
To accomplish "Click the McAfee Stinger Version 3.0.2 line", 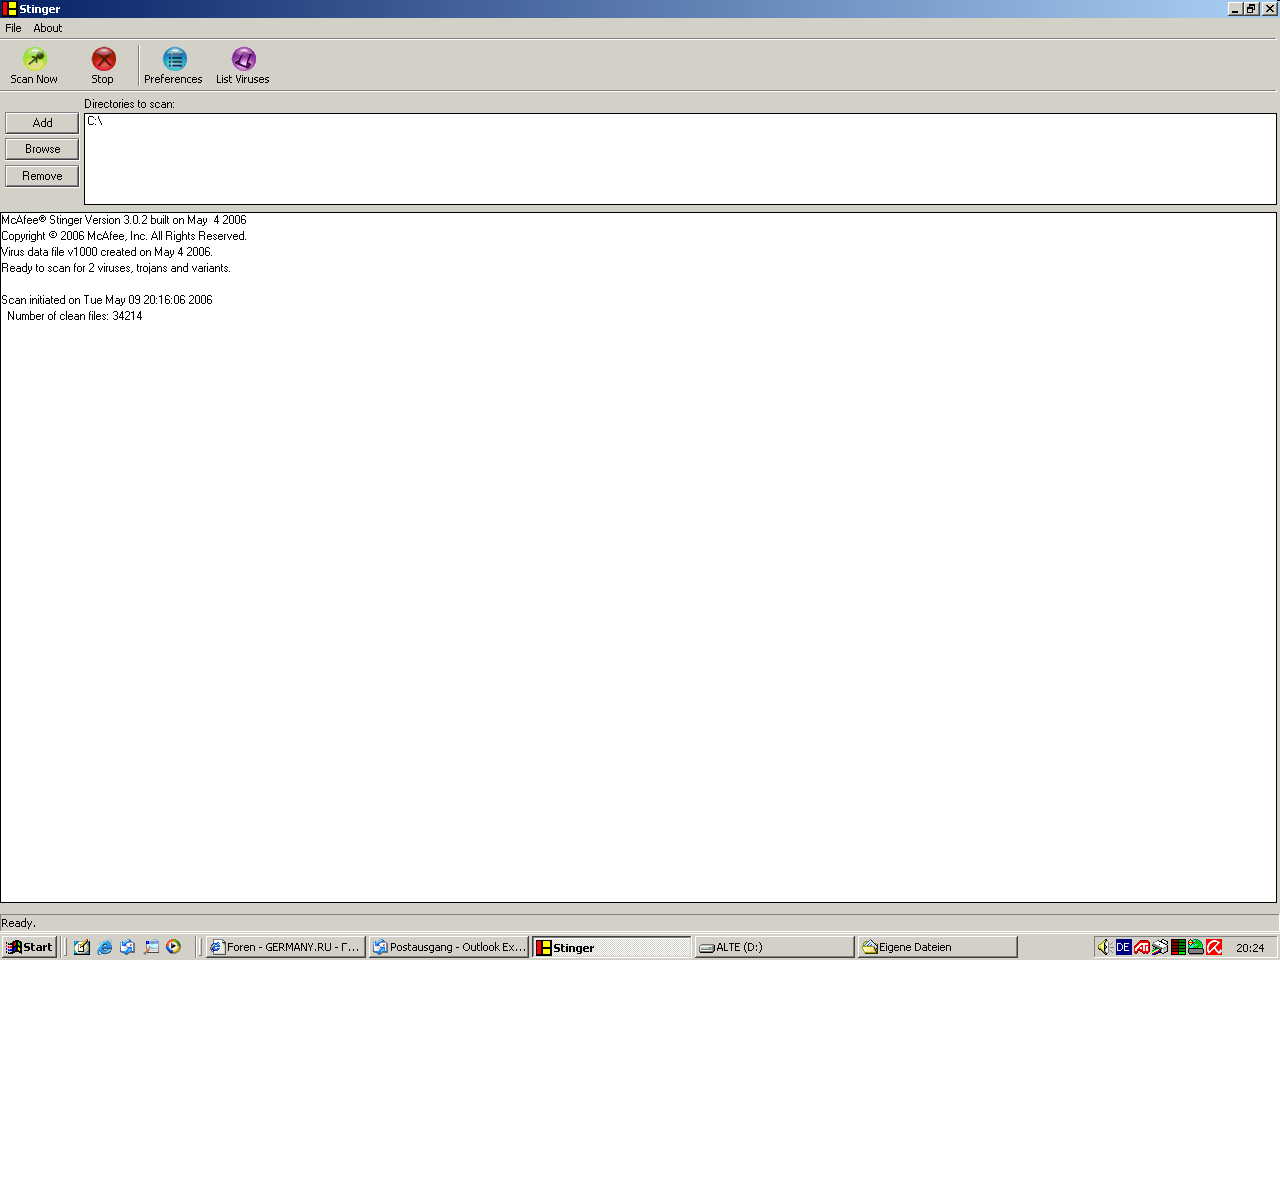I will tap(124, 220).
